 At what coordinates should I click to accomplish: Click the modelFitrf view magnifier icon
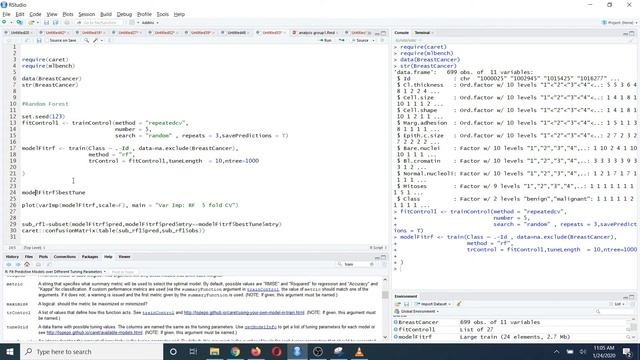[x=628, y=337]
